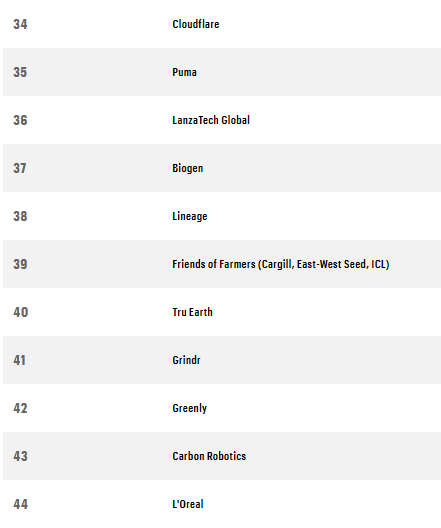The image size is (441, 528).
Task: Select the Biogen row name
Action: click(188, 168)
